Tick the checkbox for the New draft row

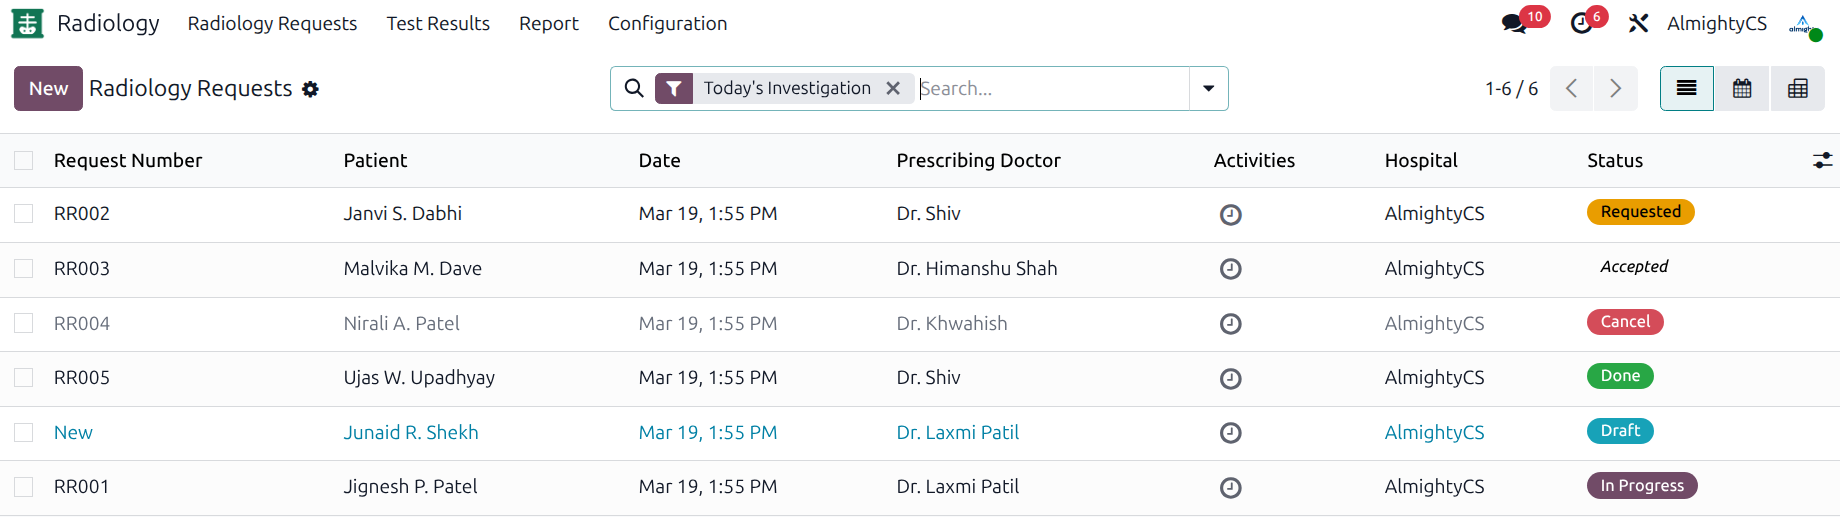[24, 432]
